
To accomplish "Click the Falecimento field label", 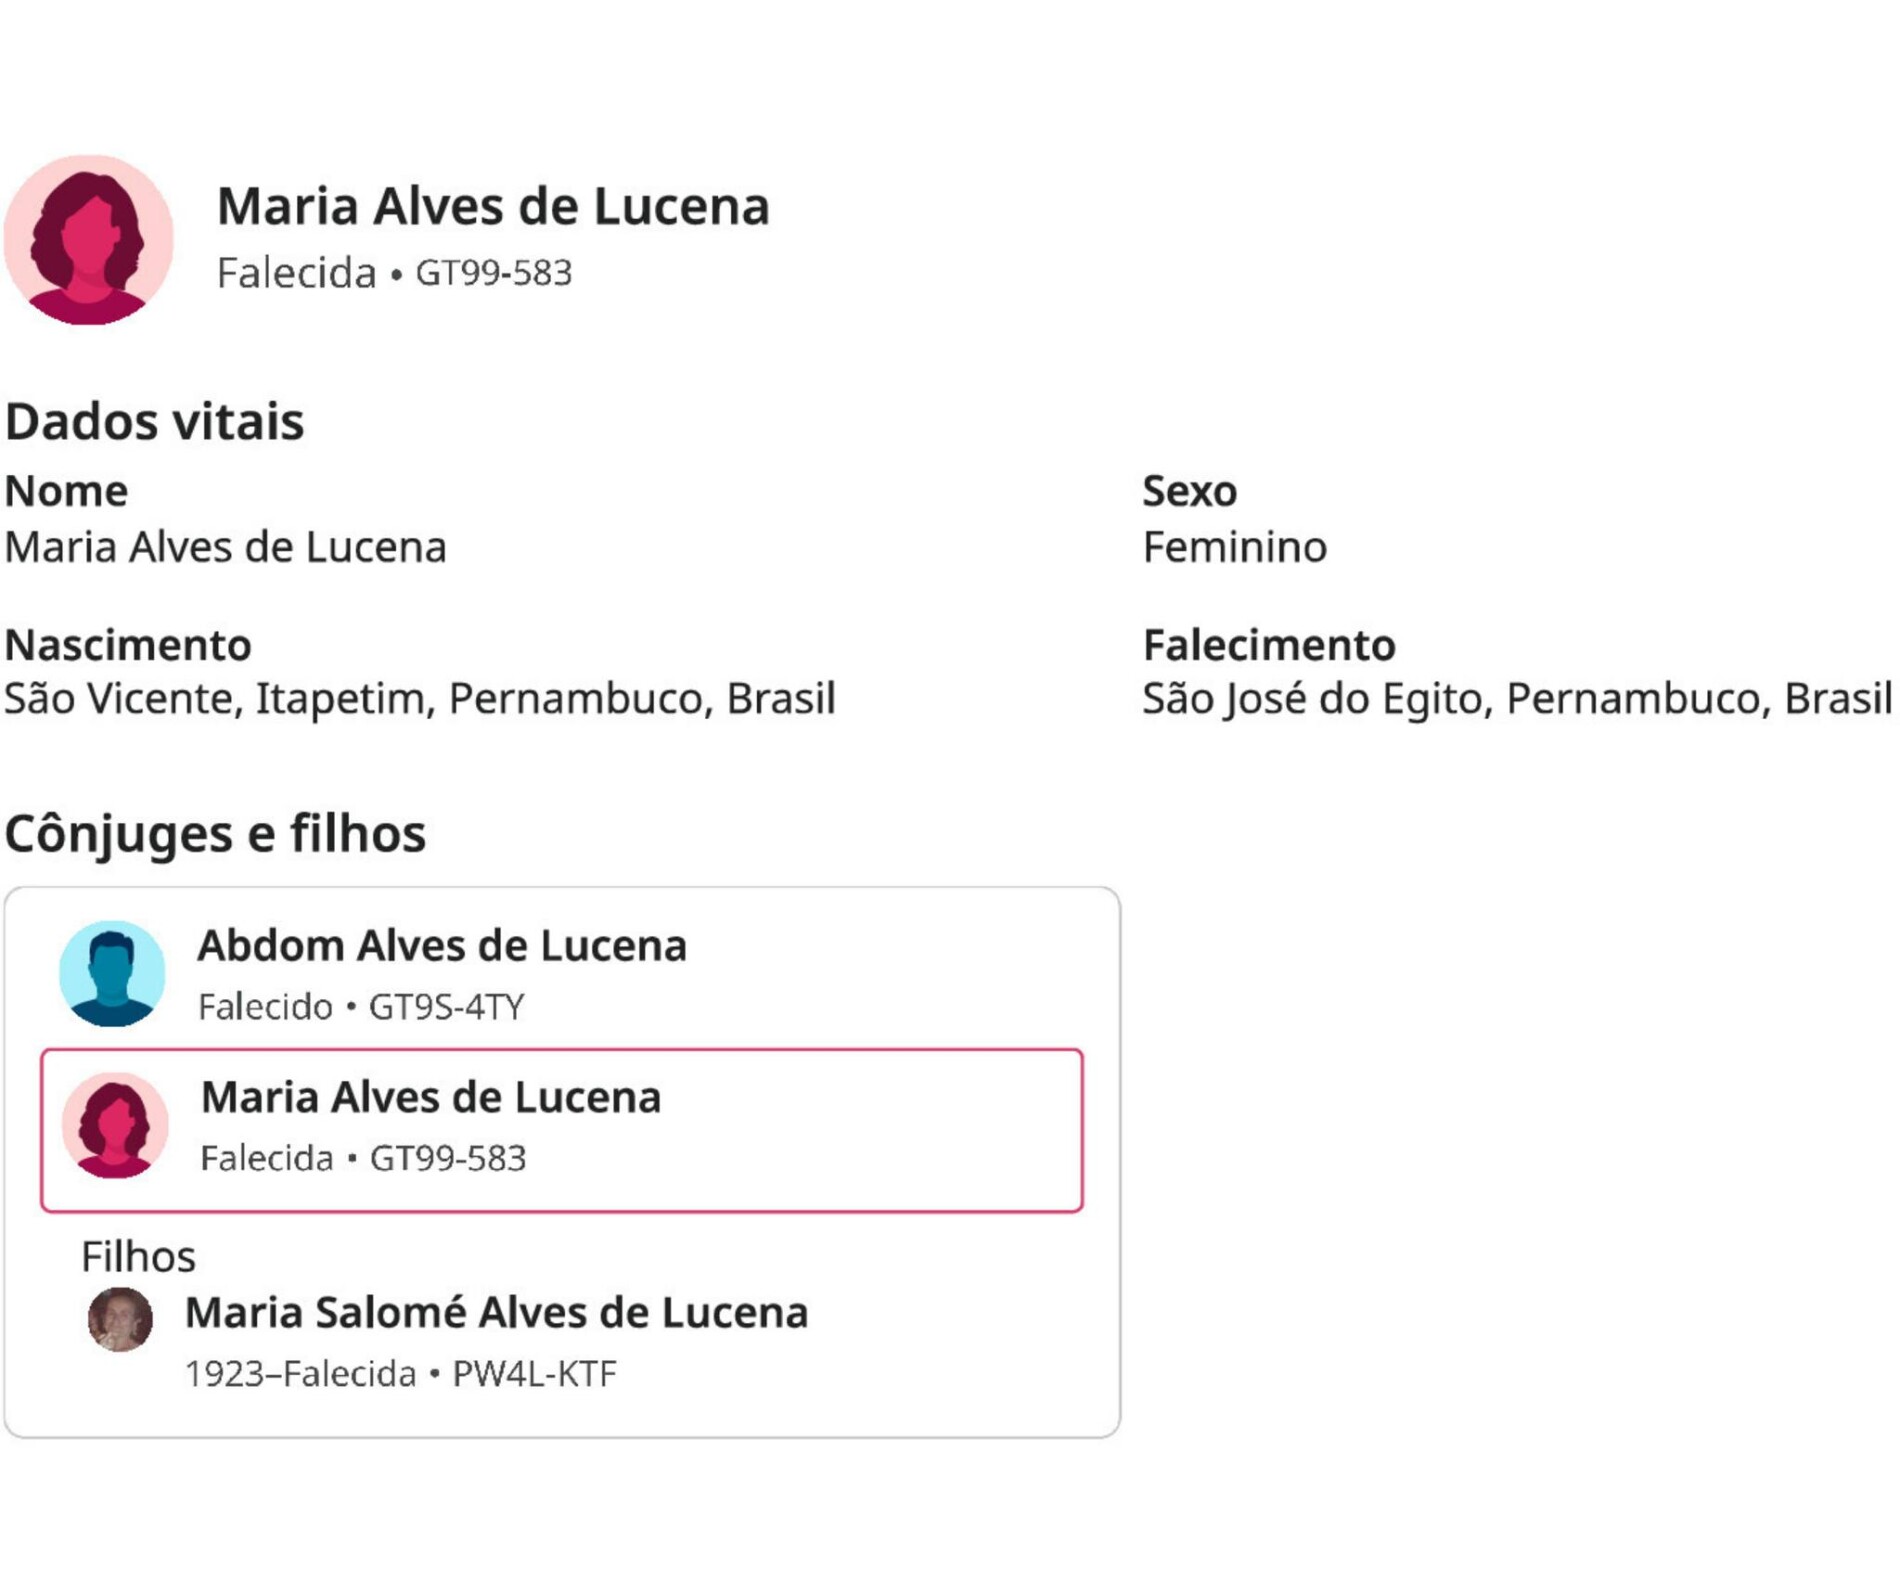I will tap(1268, 645).
